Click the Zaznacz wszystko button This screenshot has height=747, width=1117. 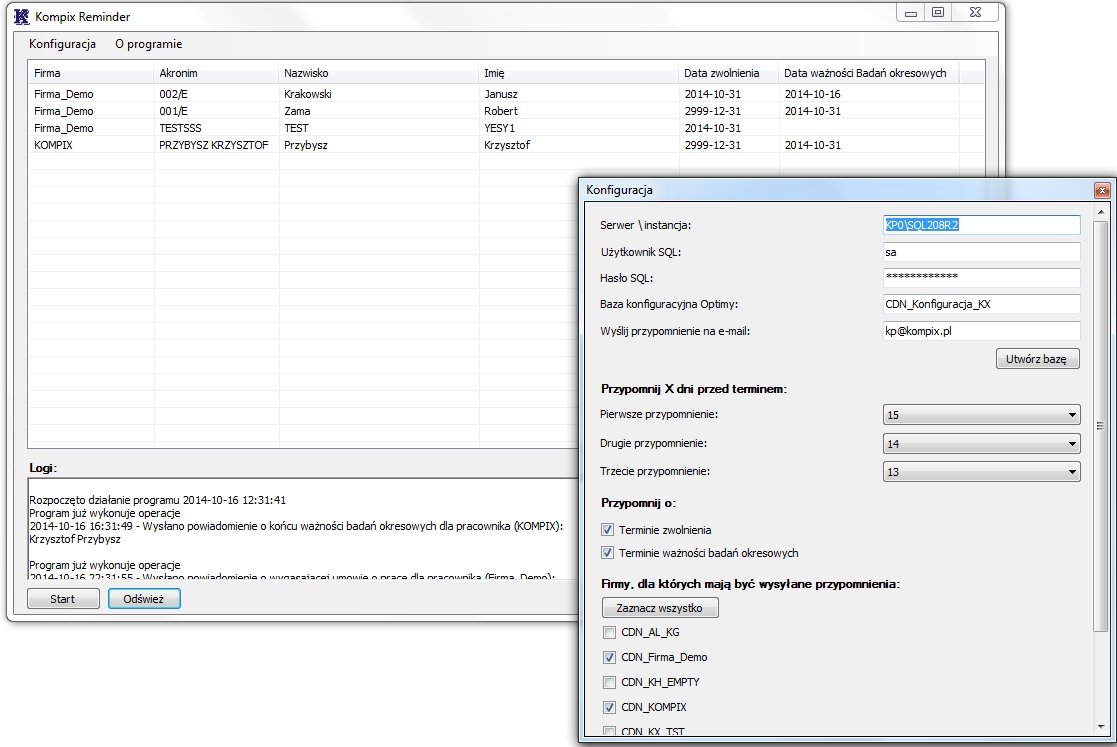point(660,607)
